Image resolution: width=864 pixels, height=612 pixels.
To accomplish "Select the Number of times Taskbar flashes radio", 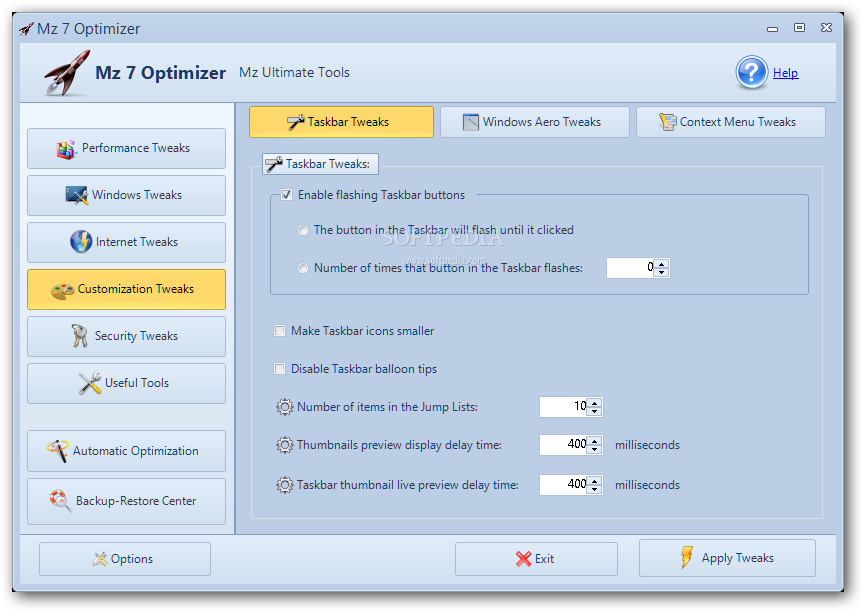I will (x=303, y=268).
